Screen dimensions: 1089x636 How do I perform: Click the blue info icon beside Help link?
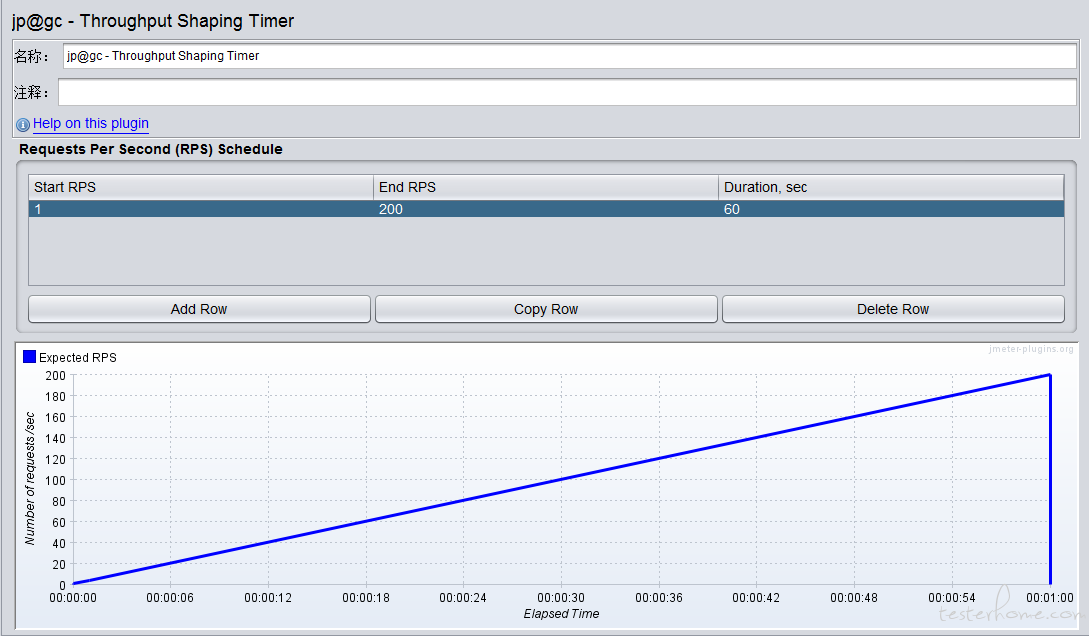(x=23, y=125)
